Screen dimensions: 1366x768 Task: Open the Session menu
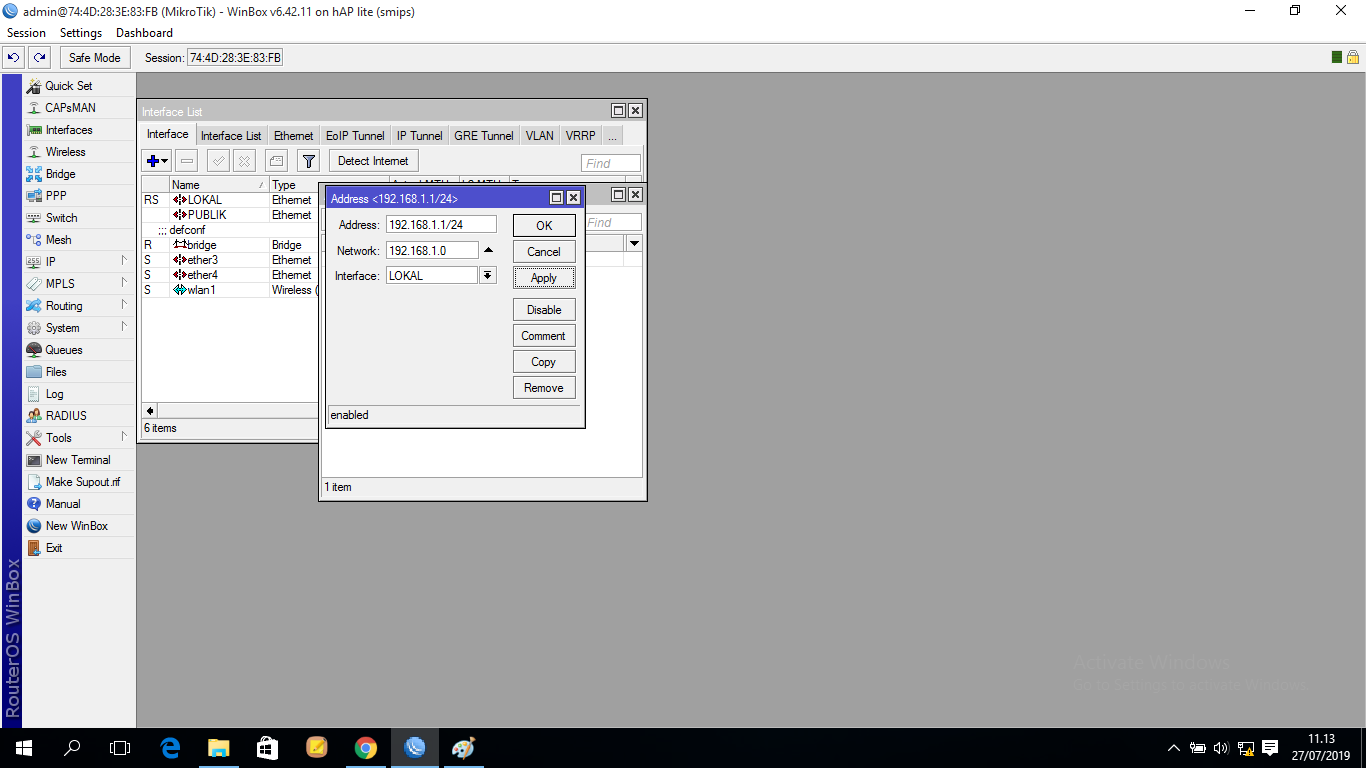[26, 33]
